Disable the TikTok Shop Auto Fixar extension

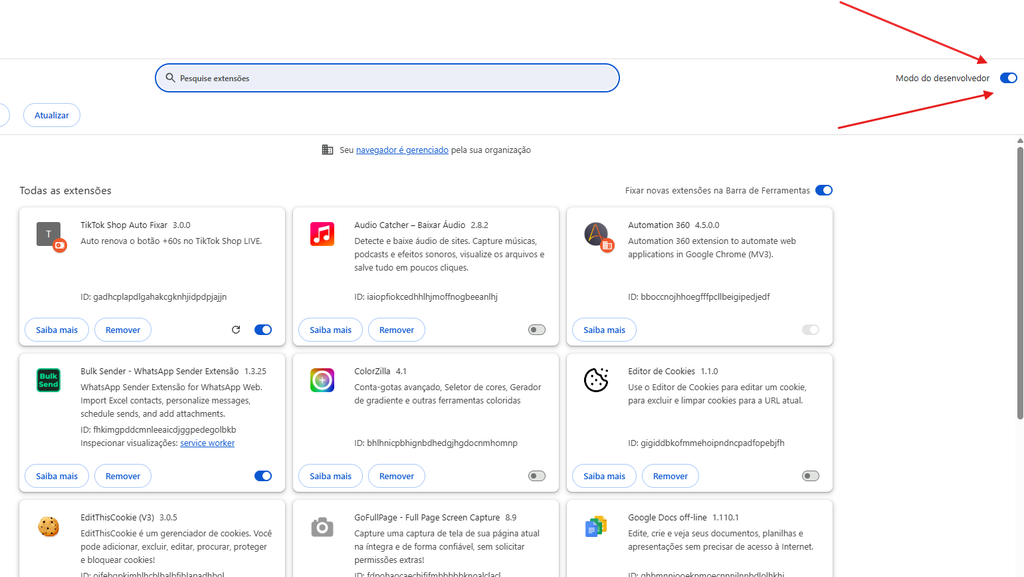point(263,330)
